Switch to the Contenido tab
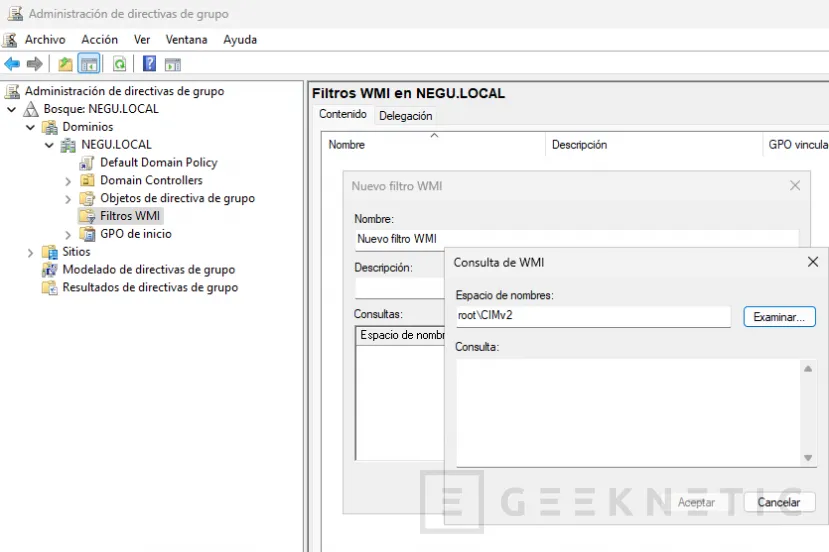 (343, 114)
